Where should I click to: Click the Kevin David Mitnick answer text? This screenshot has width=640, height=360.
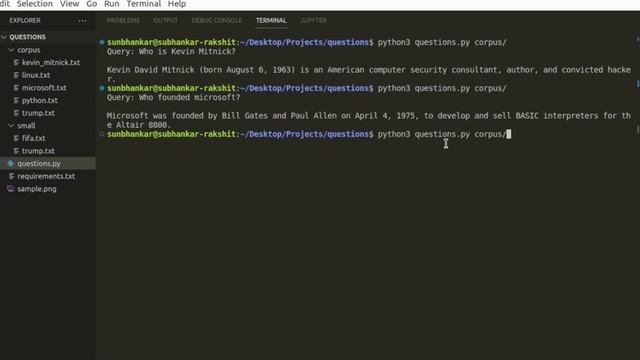click(x=369, y=74)
